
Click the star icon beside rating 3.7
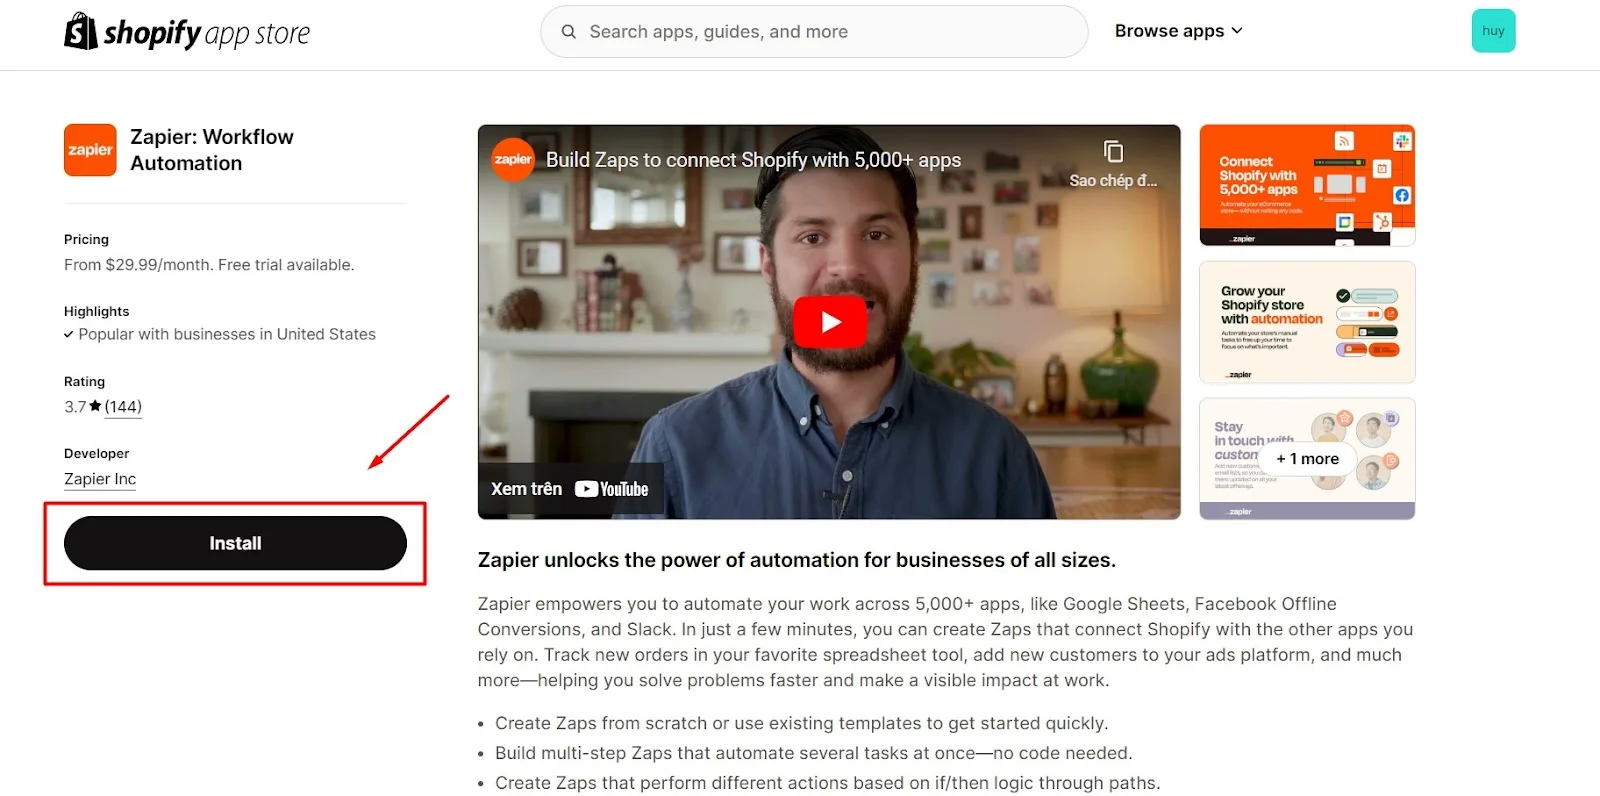pyautogui.click(x=95, y=406)
